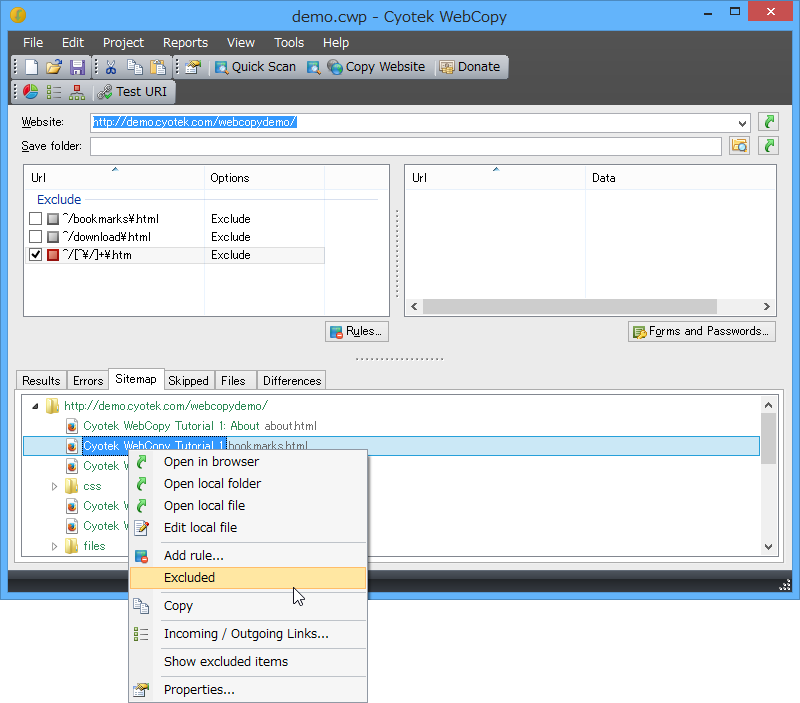This screenshot has width=800, height=703.
Task: Select Excluded in the context menu
Action: click(248, 578)
